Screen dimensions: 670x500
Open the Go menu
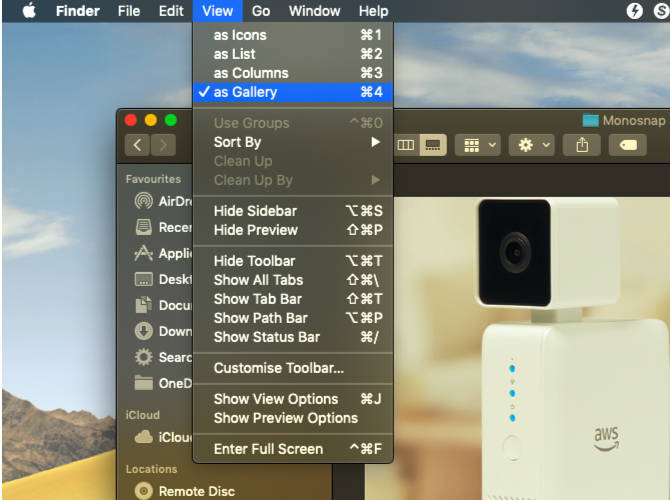click(x=261, y=11)
